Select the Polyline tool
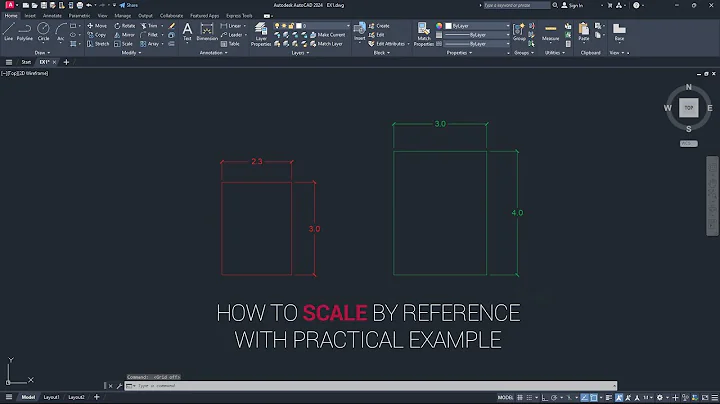The image size is (720, 404). click(24, 32)
